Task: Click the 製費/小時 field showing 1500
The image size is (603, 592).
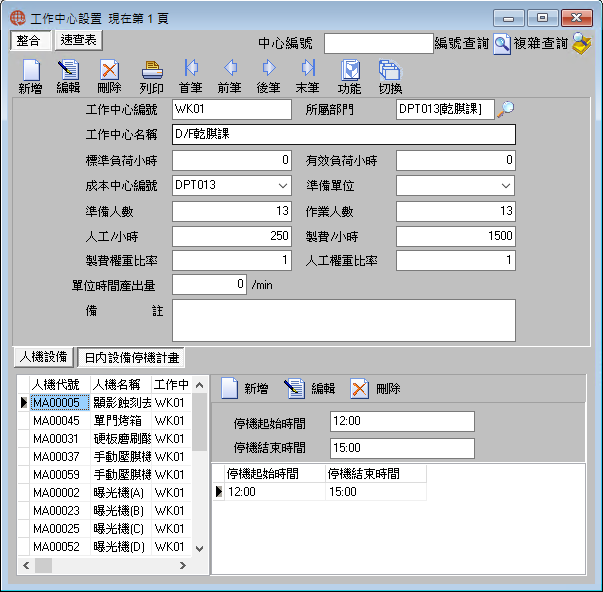Action: (x=456, y=236)
